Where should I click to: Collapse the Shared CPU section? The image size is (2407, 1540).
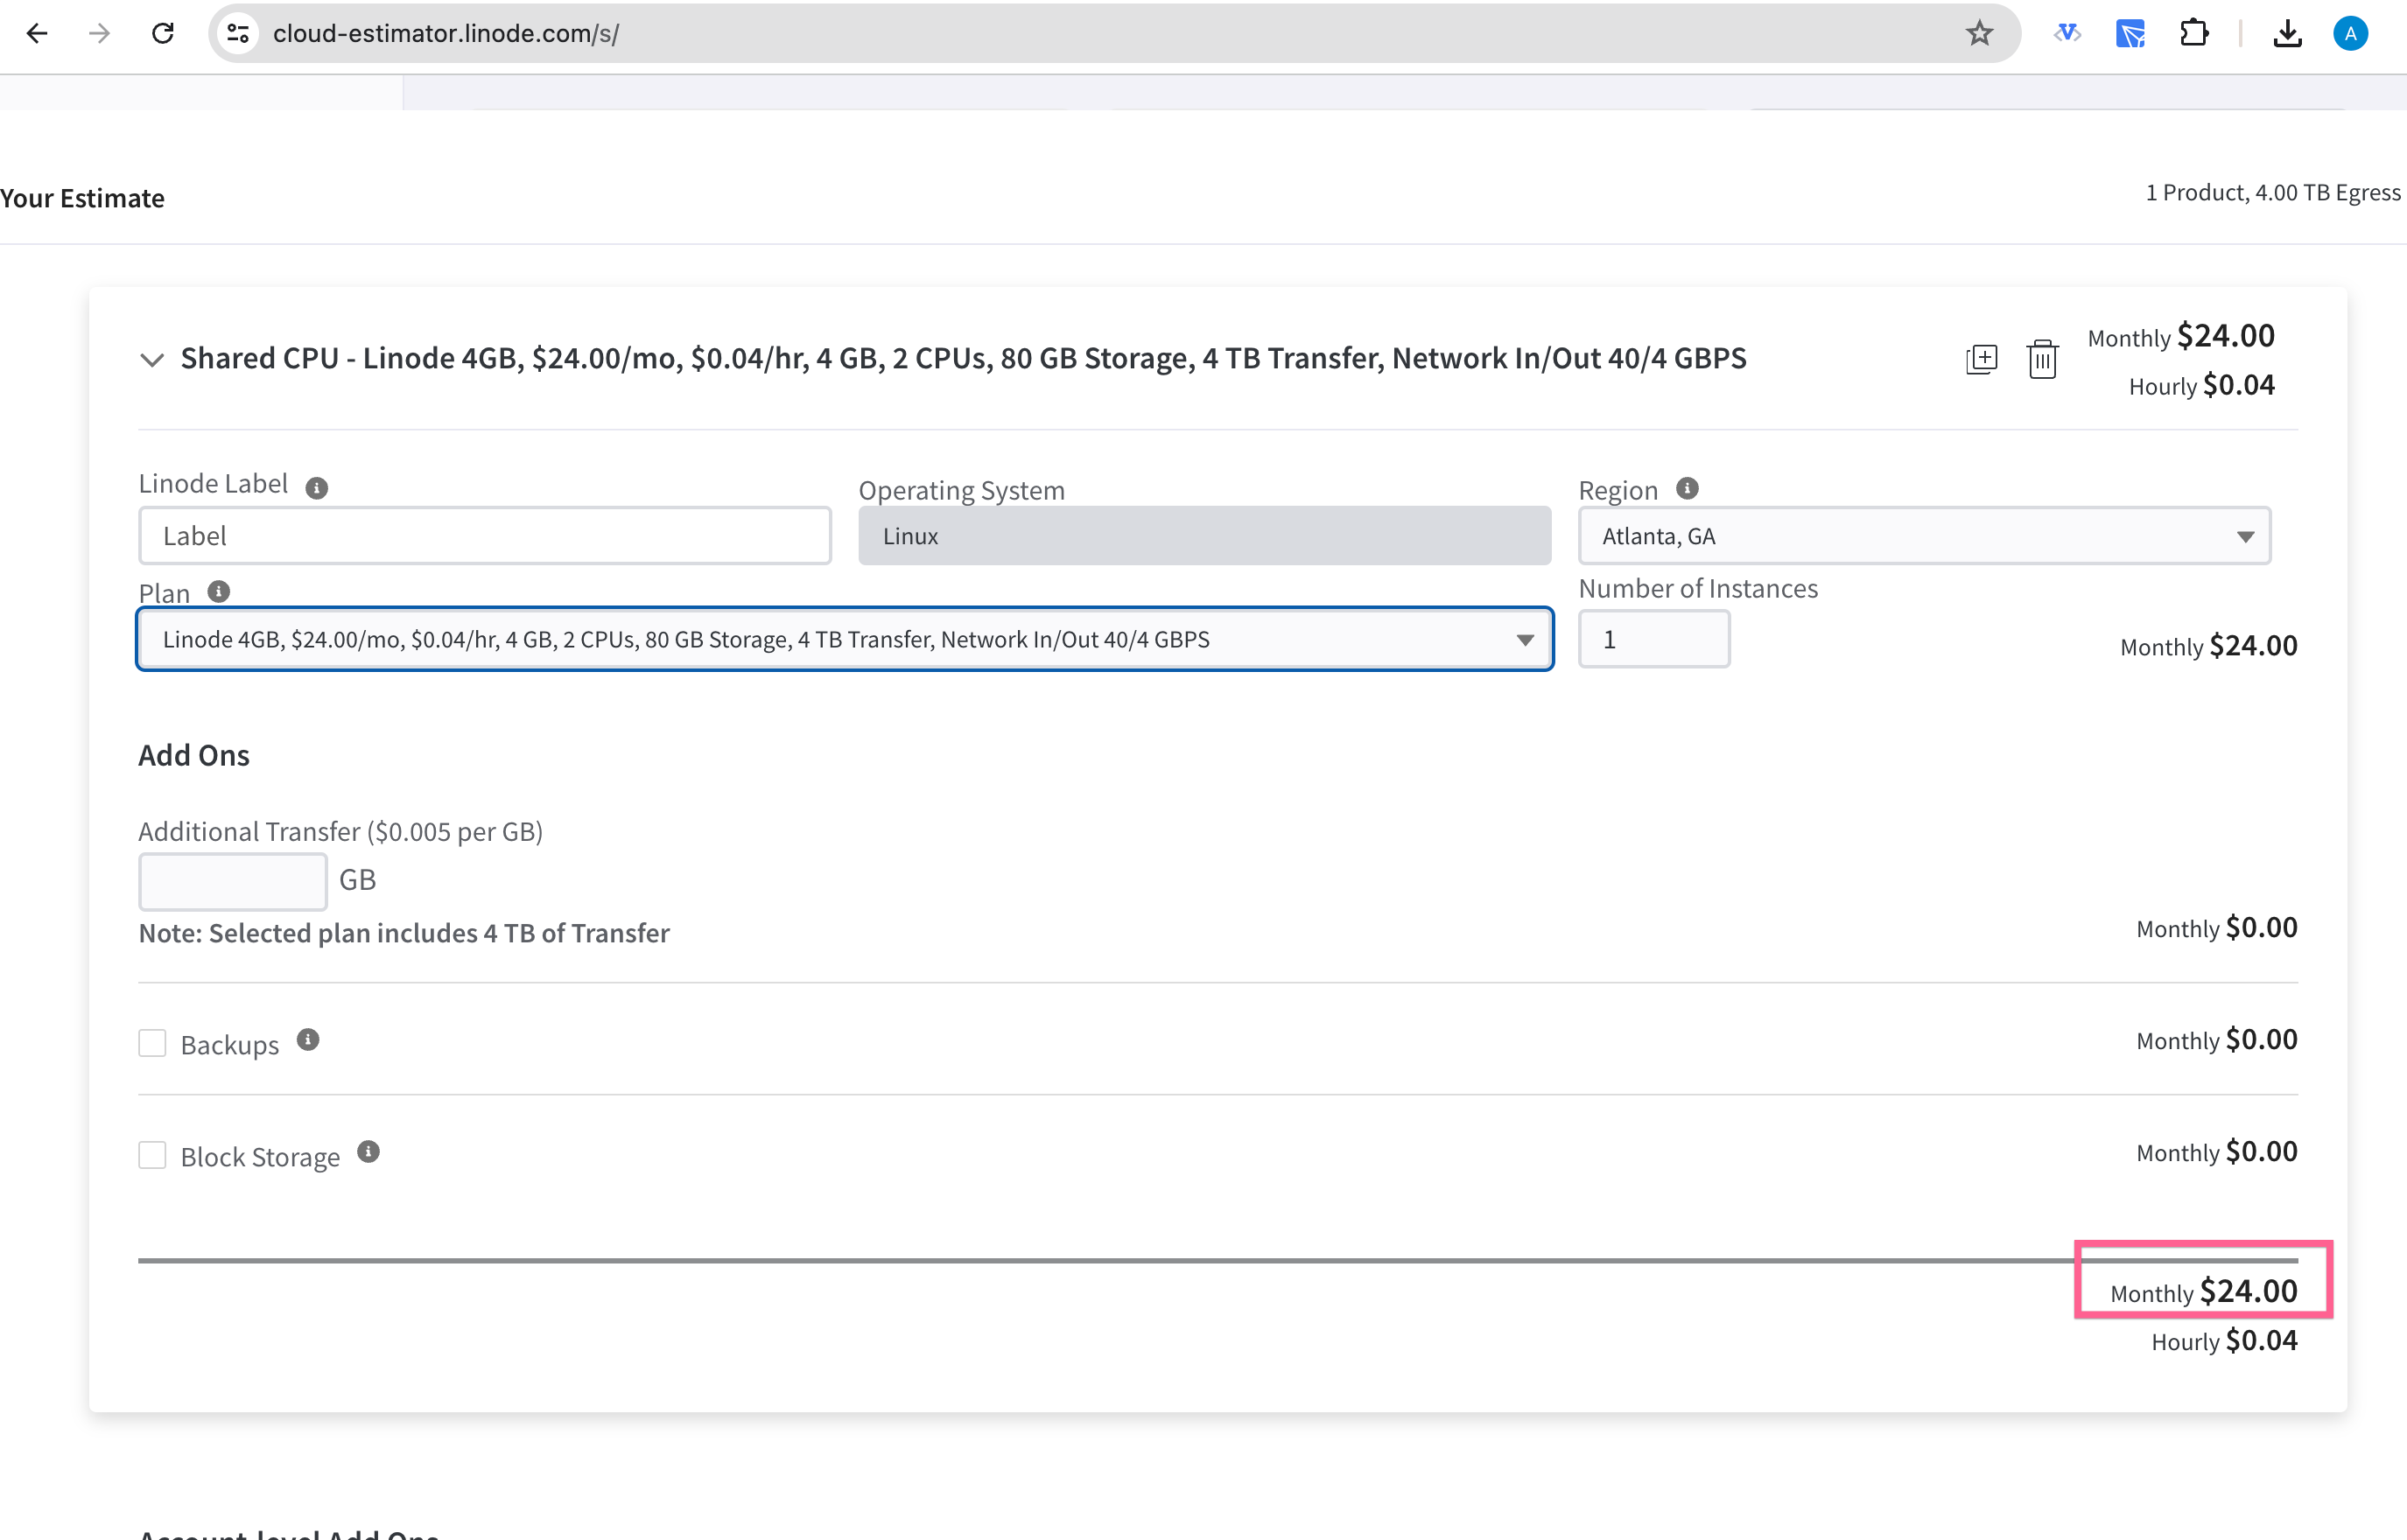(152, 359)
